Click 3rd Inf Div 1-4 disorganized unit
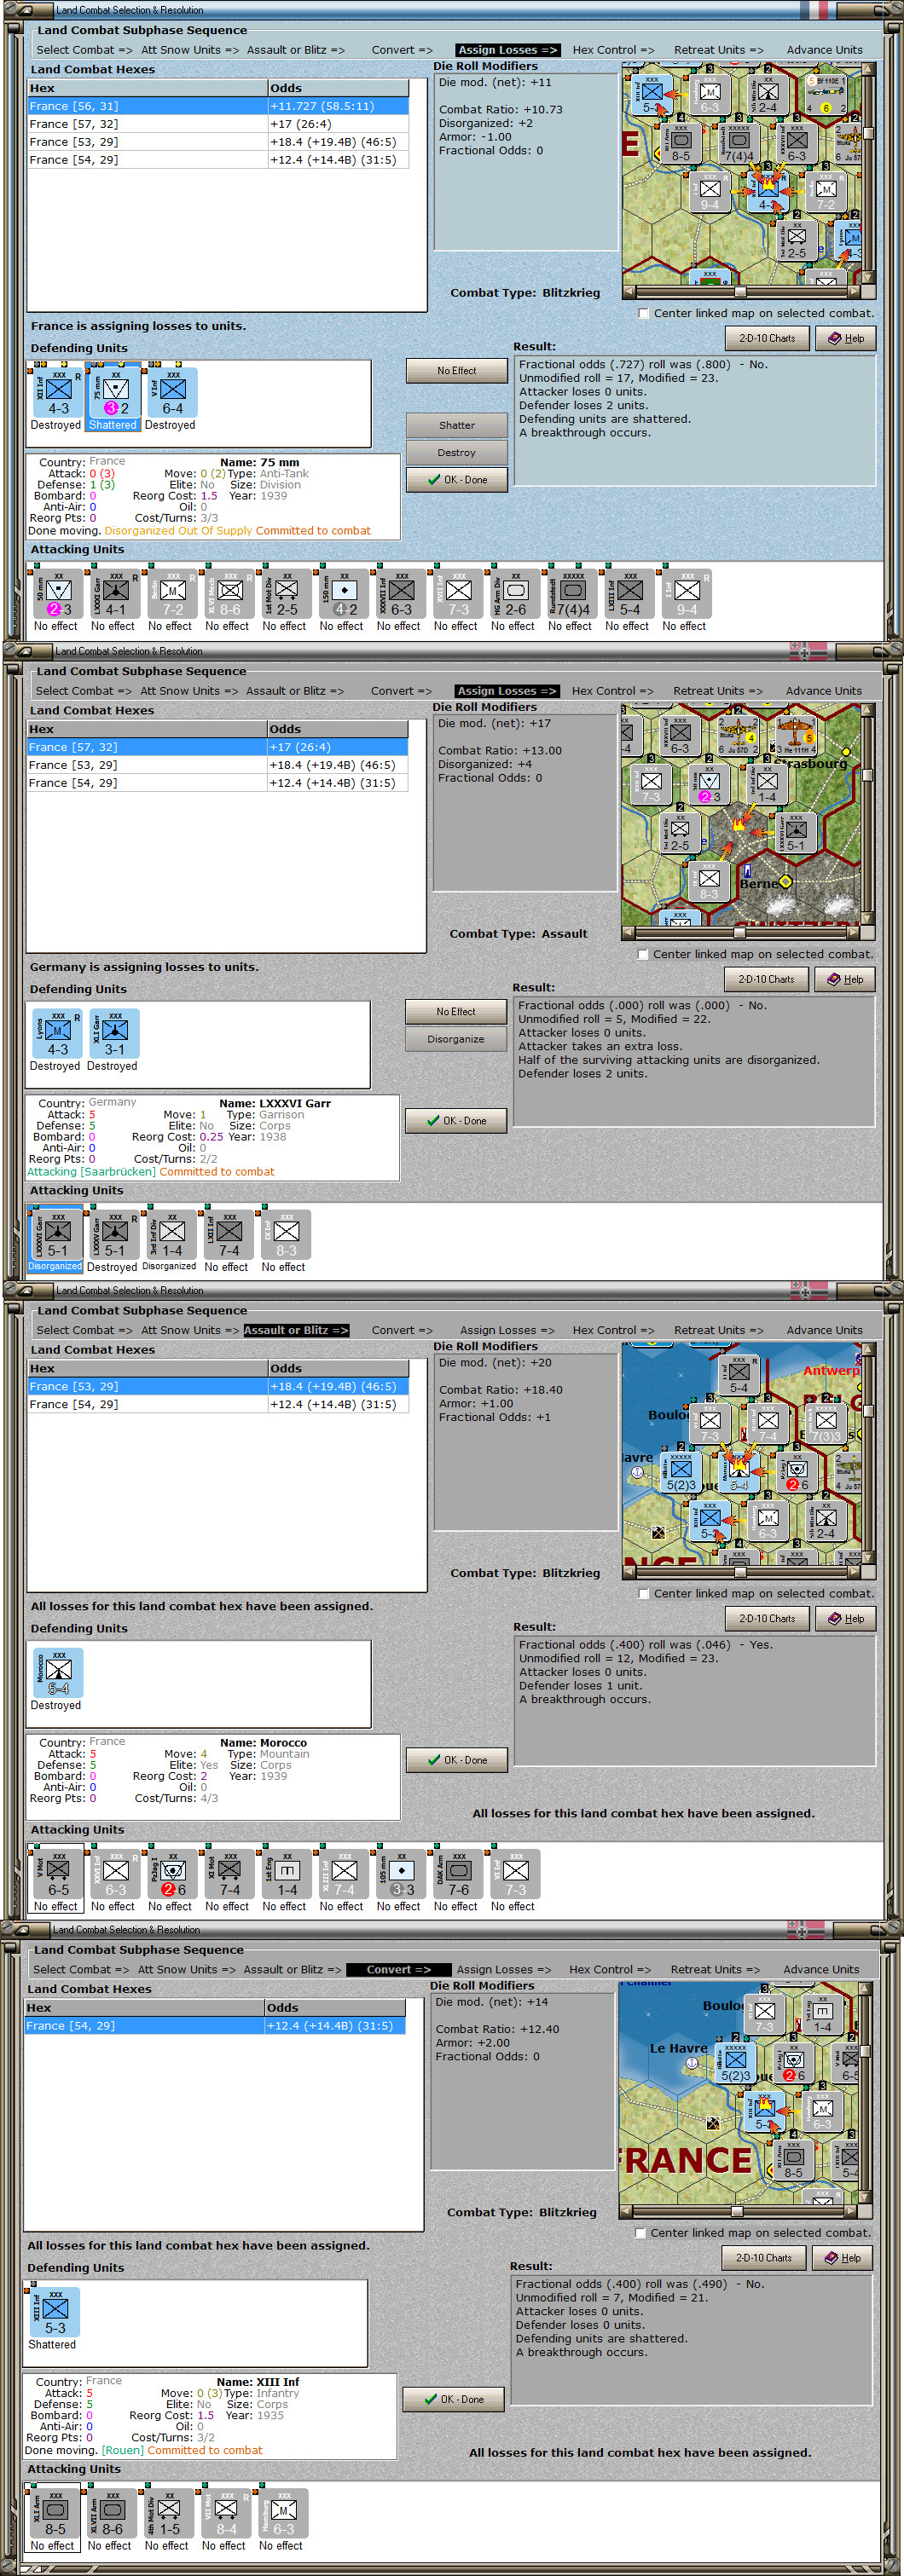 [x=172, y=1236]
